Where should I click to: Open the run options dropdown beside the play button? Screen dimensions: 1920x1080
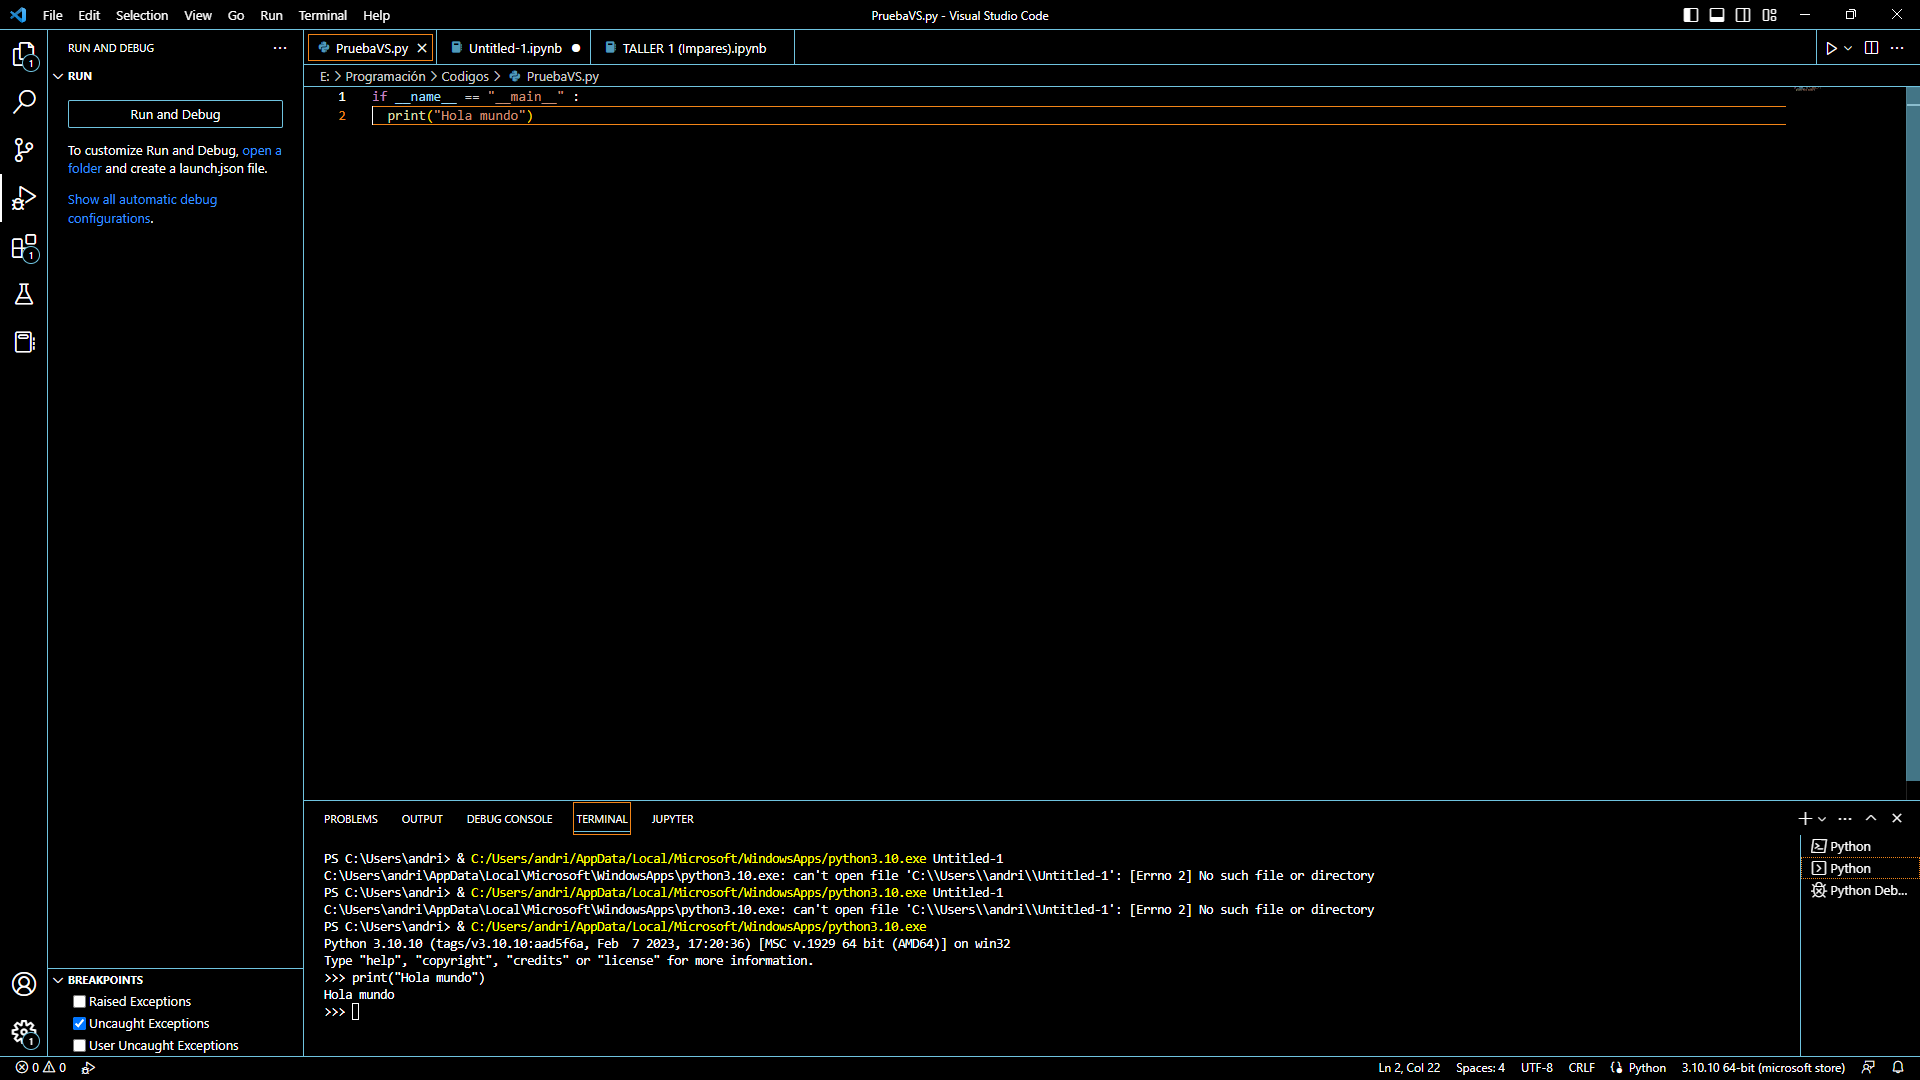(1848, 47)
